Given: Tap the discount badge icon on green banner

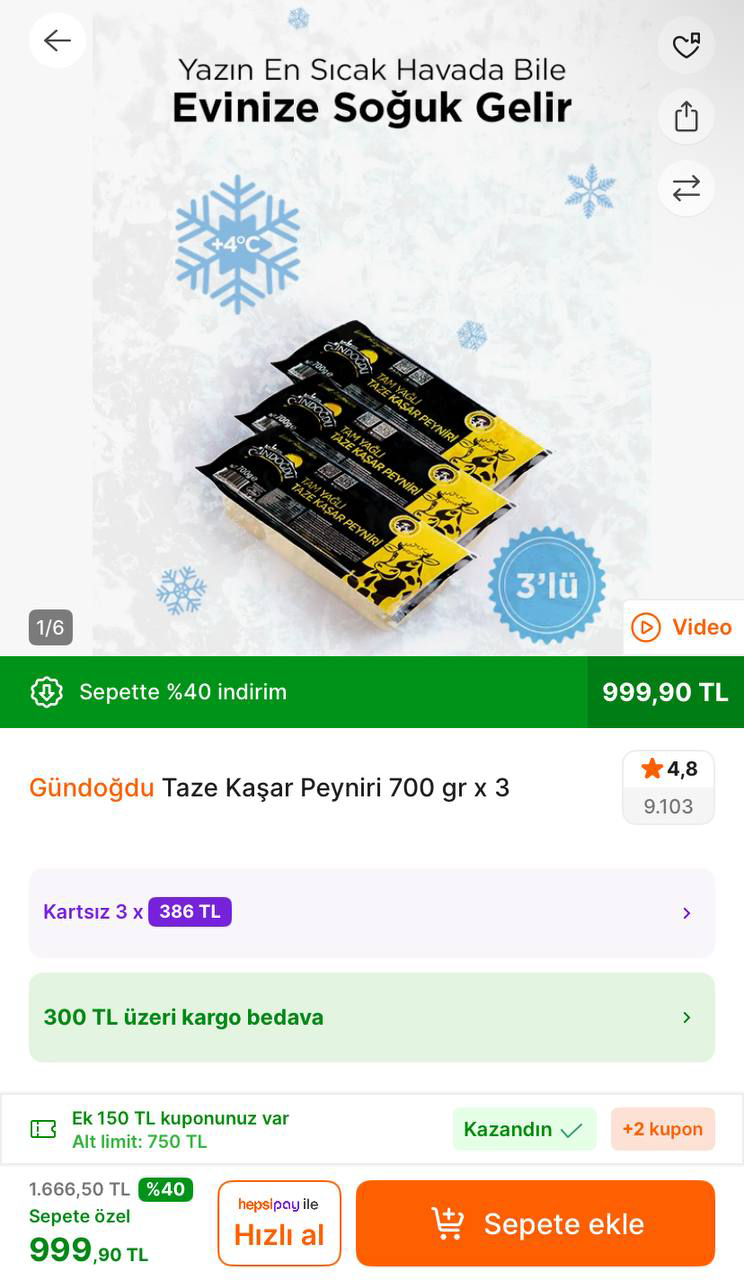Looking at the screenshot, I should [x=47, y=692].
